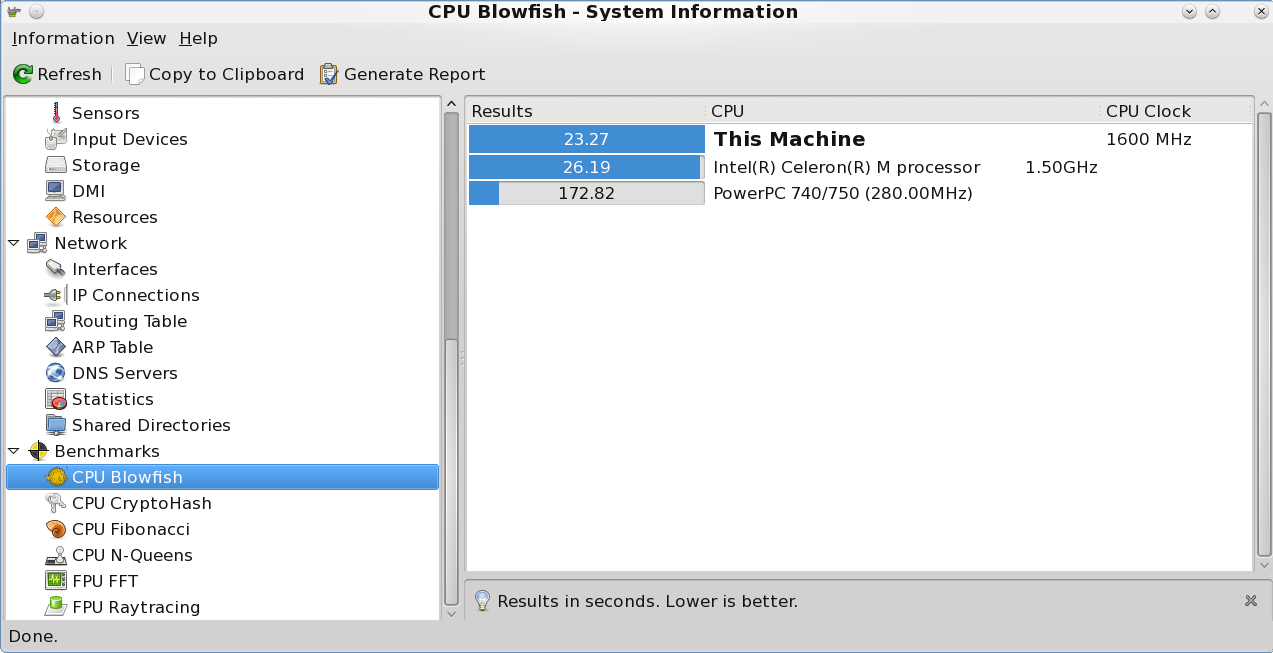This screenshot has width=1273, height=653.
Task: Open the View menu
Action: [146, 38]
